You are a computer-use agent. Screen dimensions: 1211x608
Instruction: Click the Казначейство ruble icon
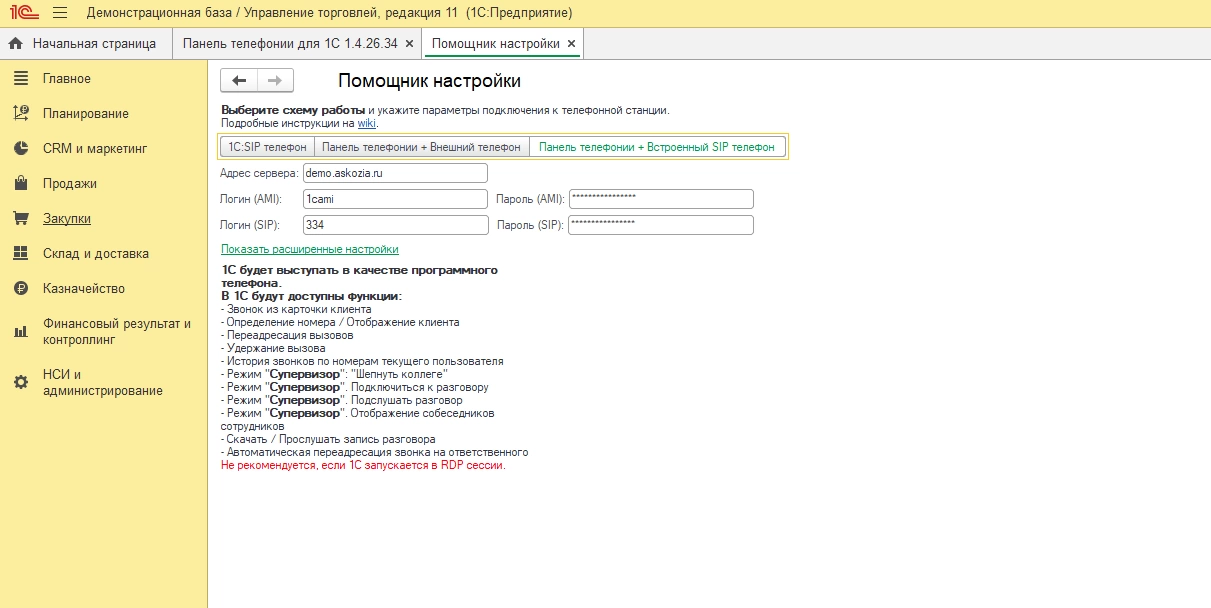coord(21,288)
